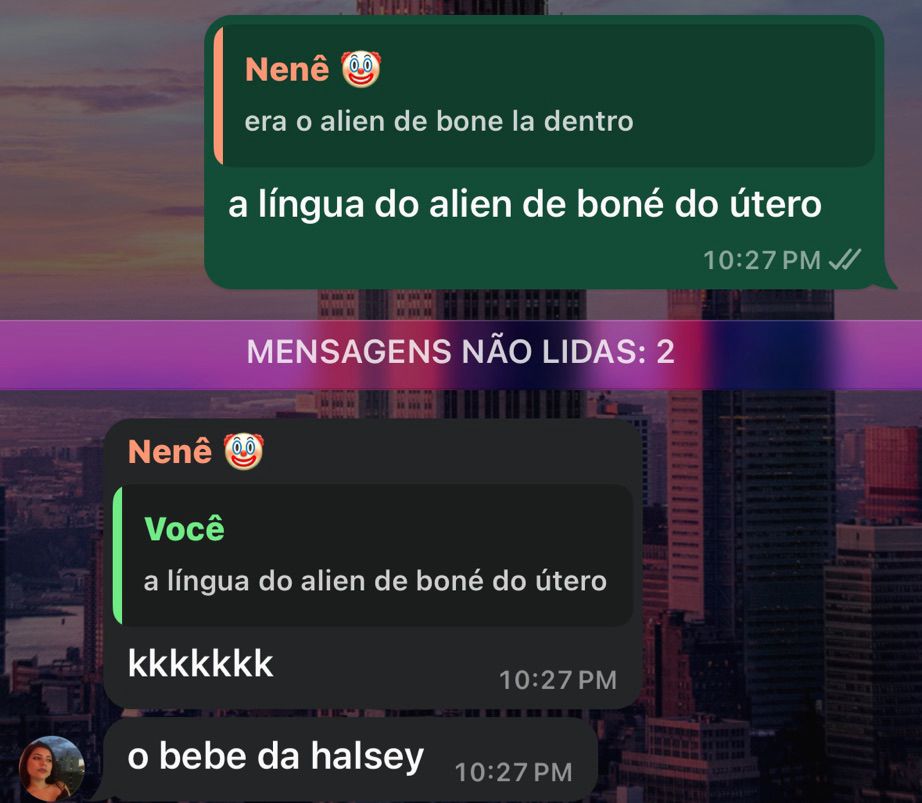
Task: Tap the timestamp on the 'o bebe da halsey' bubble
Action: pyautogui.click(x=513, y=772)
